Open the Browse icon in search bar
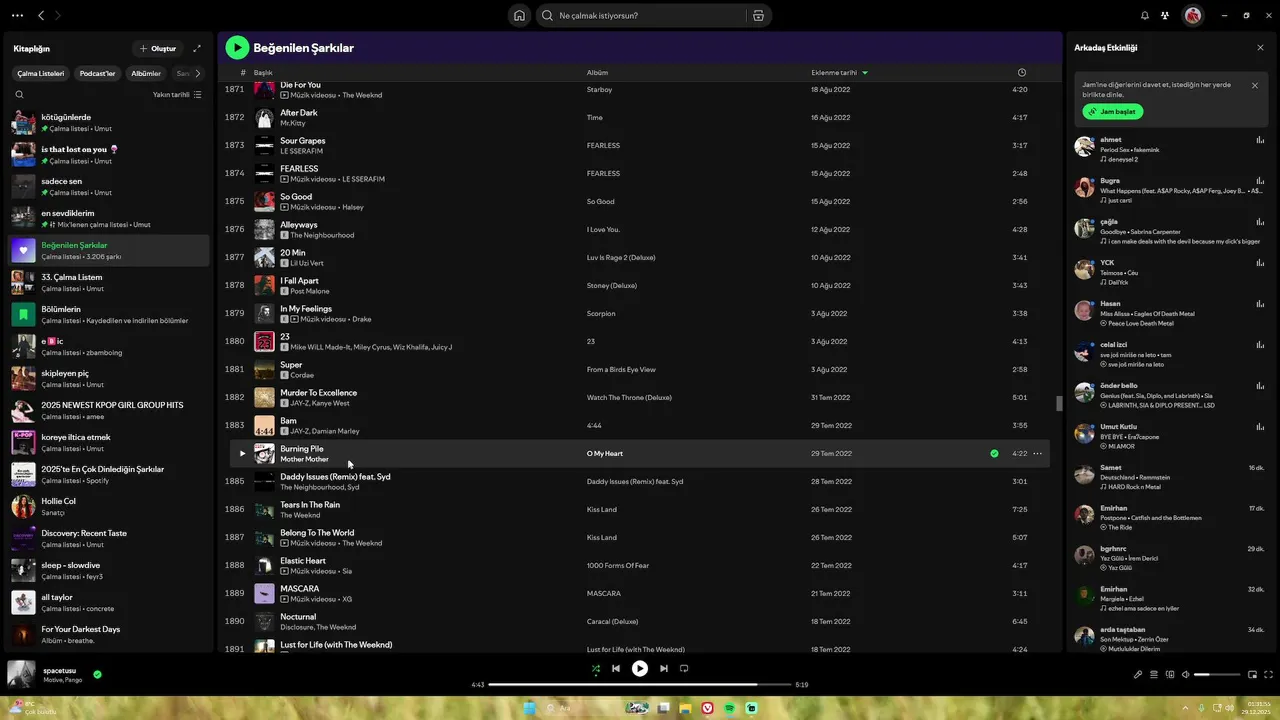This screenshot has height=720, width=1280. (x=758, y=15)
